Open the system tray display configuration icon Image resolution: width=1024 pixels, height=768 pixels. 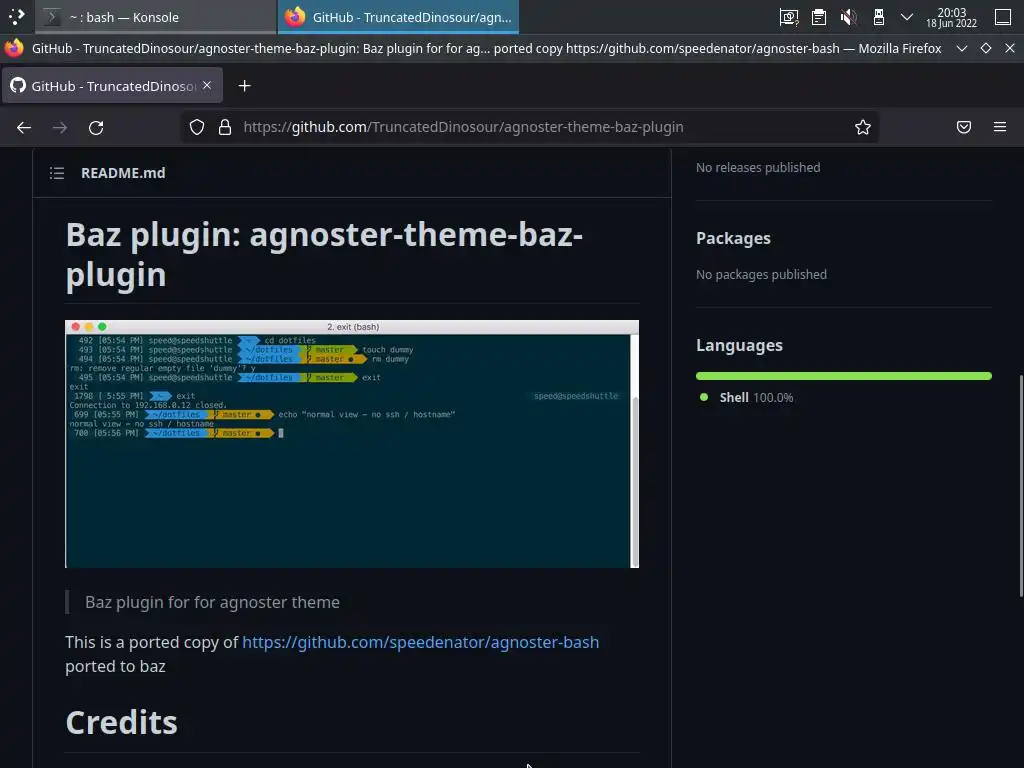(789, 17)
